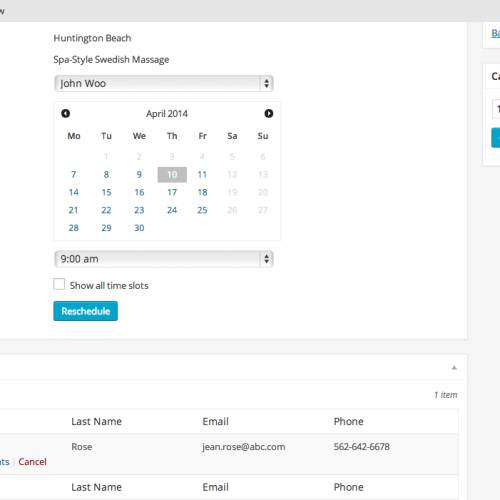Click the Spa-Style Swedish Massage text
500x500 pixels.
click(111, 60)
